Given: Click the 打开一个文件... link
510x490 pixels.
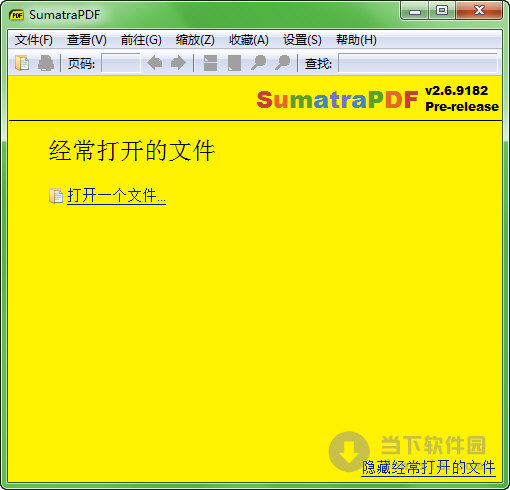Looking at the screenshot, I should click(117, 196).
